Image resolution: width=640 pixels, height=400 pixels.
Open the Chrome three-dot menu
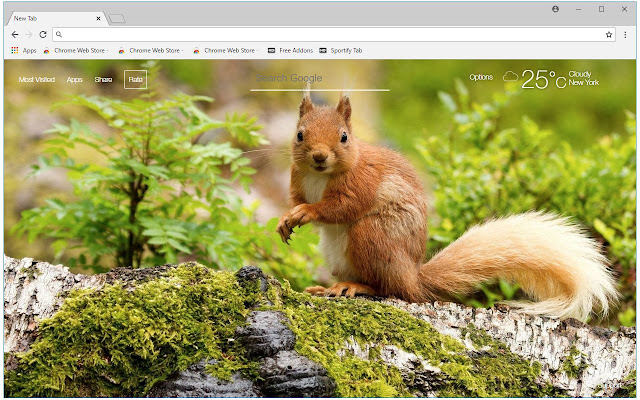(x=625, y=35)
